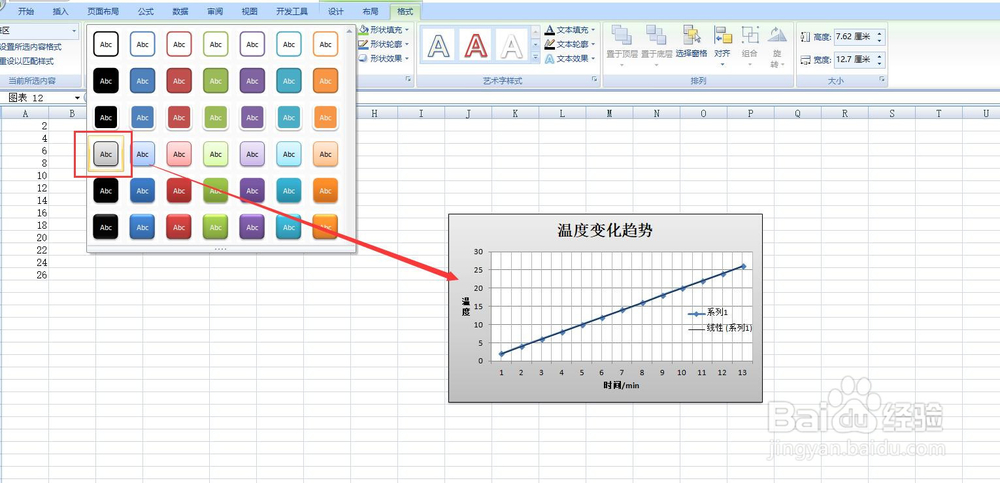Switch to the 布局 chart tools tab
The height and width of the screenshot is (483, 1000).
(370, 11)
